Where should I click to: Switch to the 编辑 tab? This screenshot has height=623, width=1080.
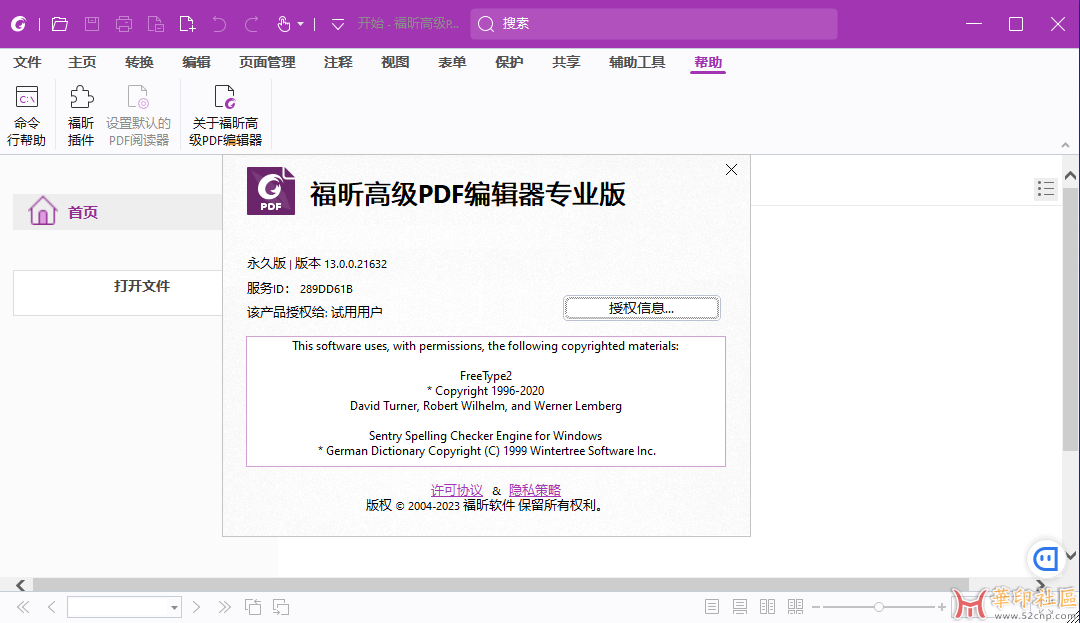point(196,62)
